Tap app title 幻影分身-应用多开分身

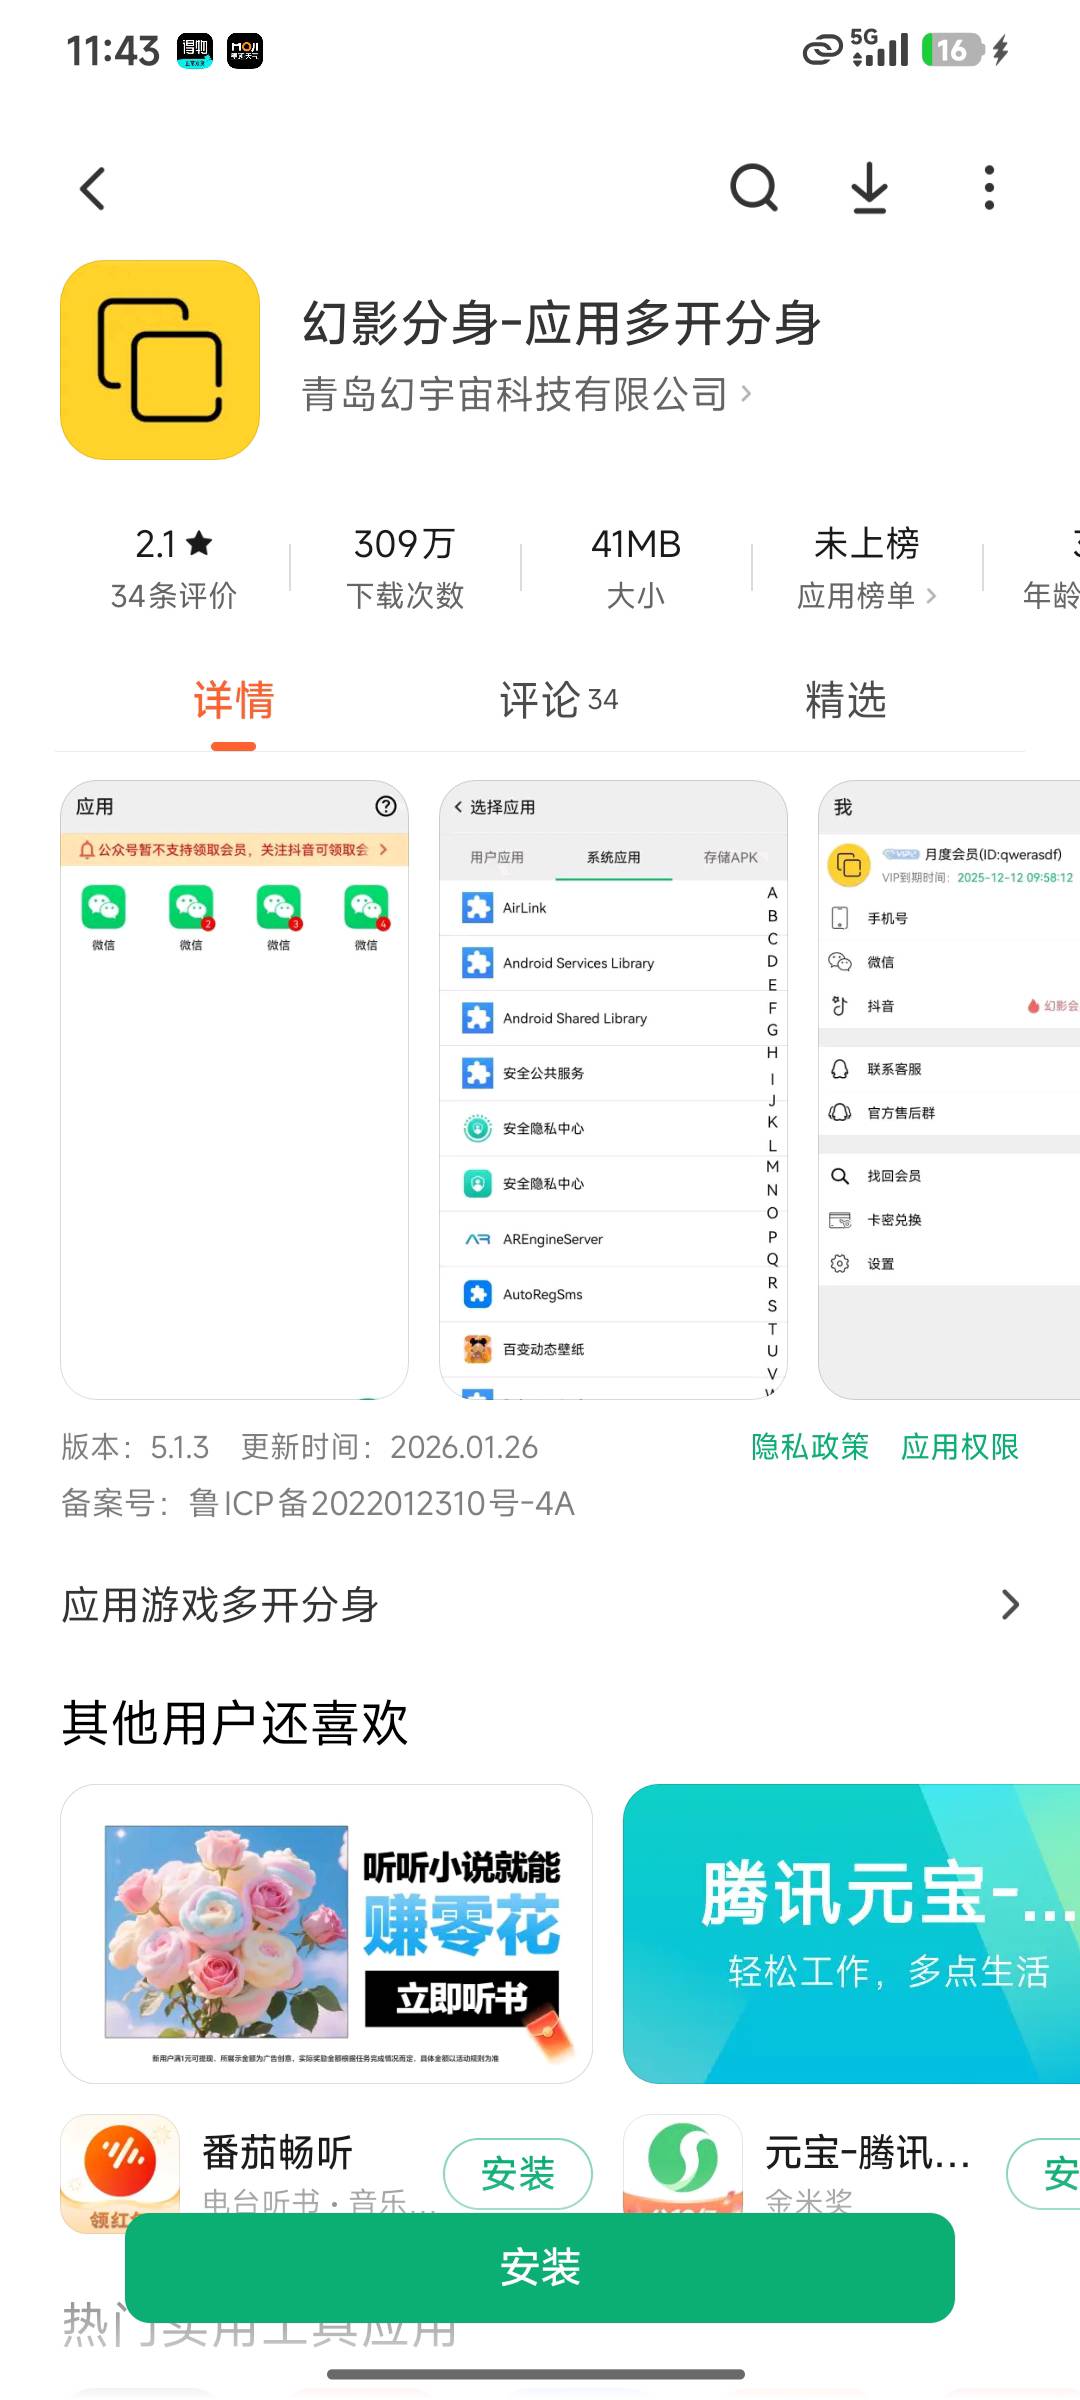[562, 323]
